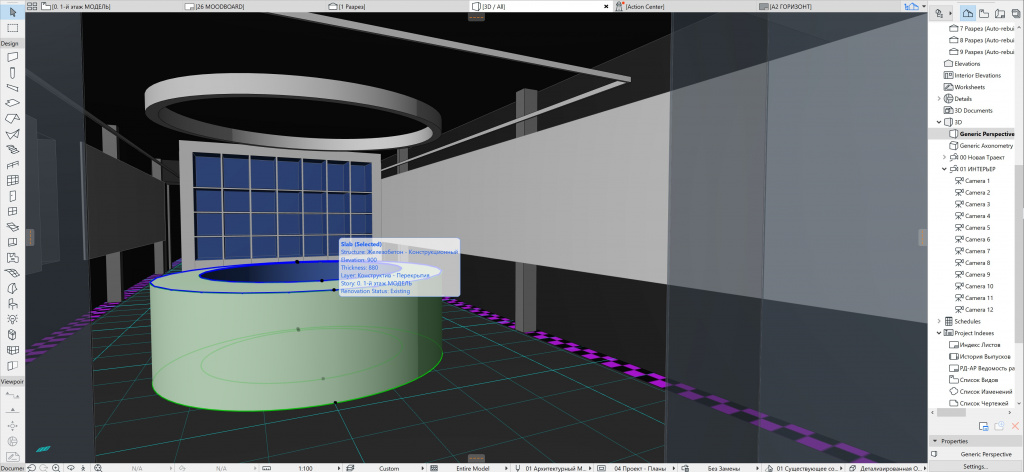This screenshot has width=1024, height=472.
Task: Switch to the 26 MOODBOARD tab
Action: pos(220,6)
